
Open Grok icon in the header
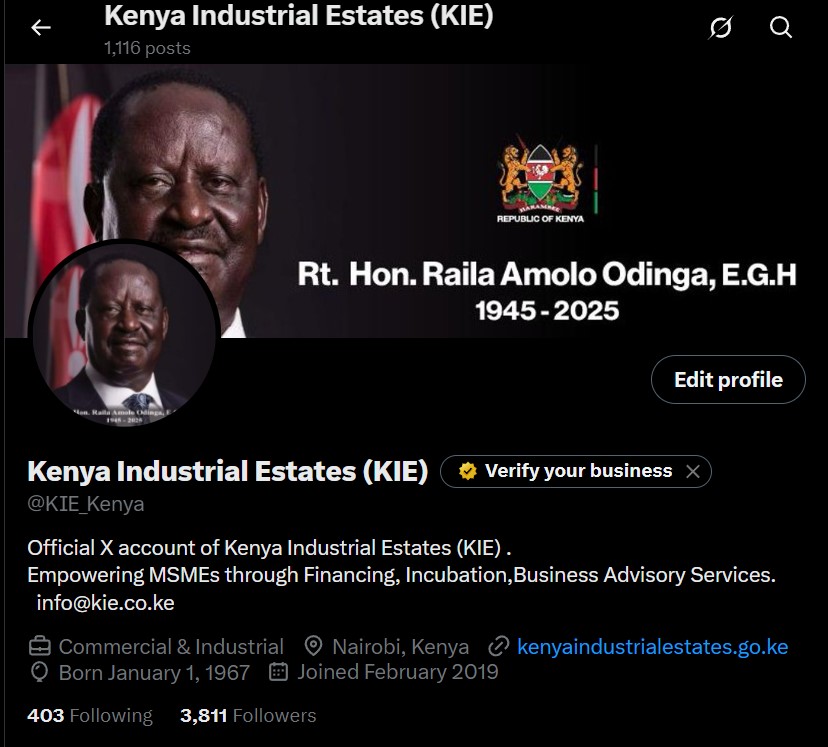(x=721, y=27)
